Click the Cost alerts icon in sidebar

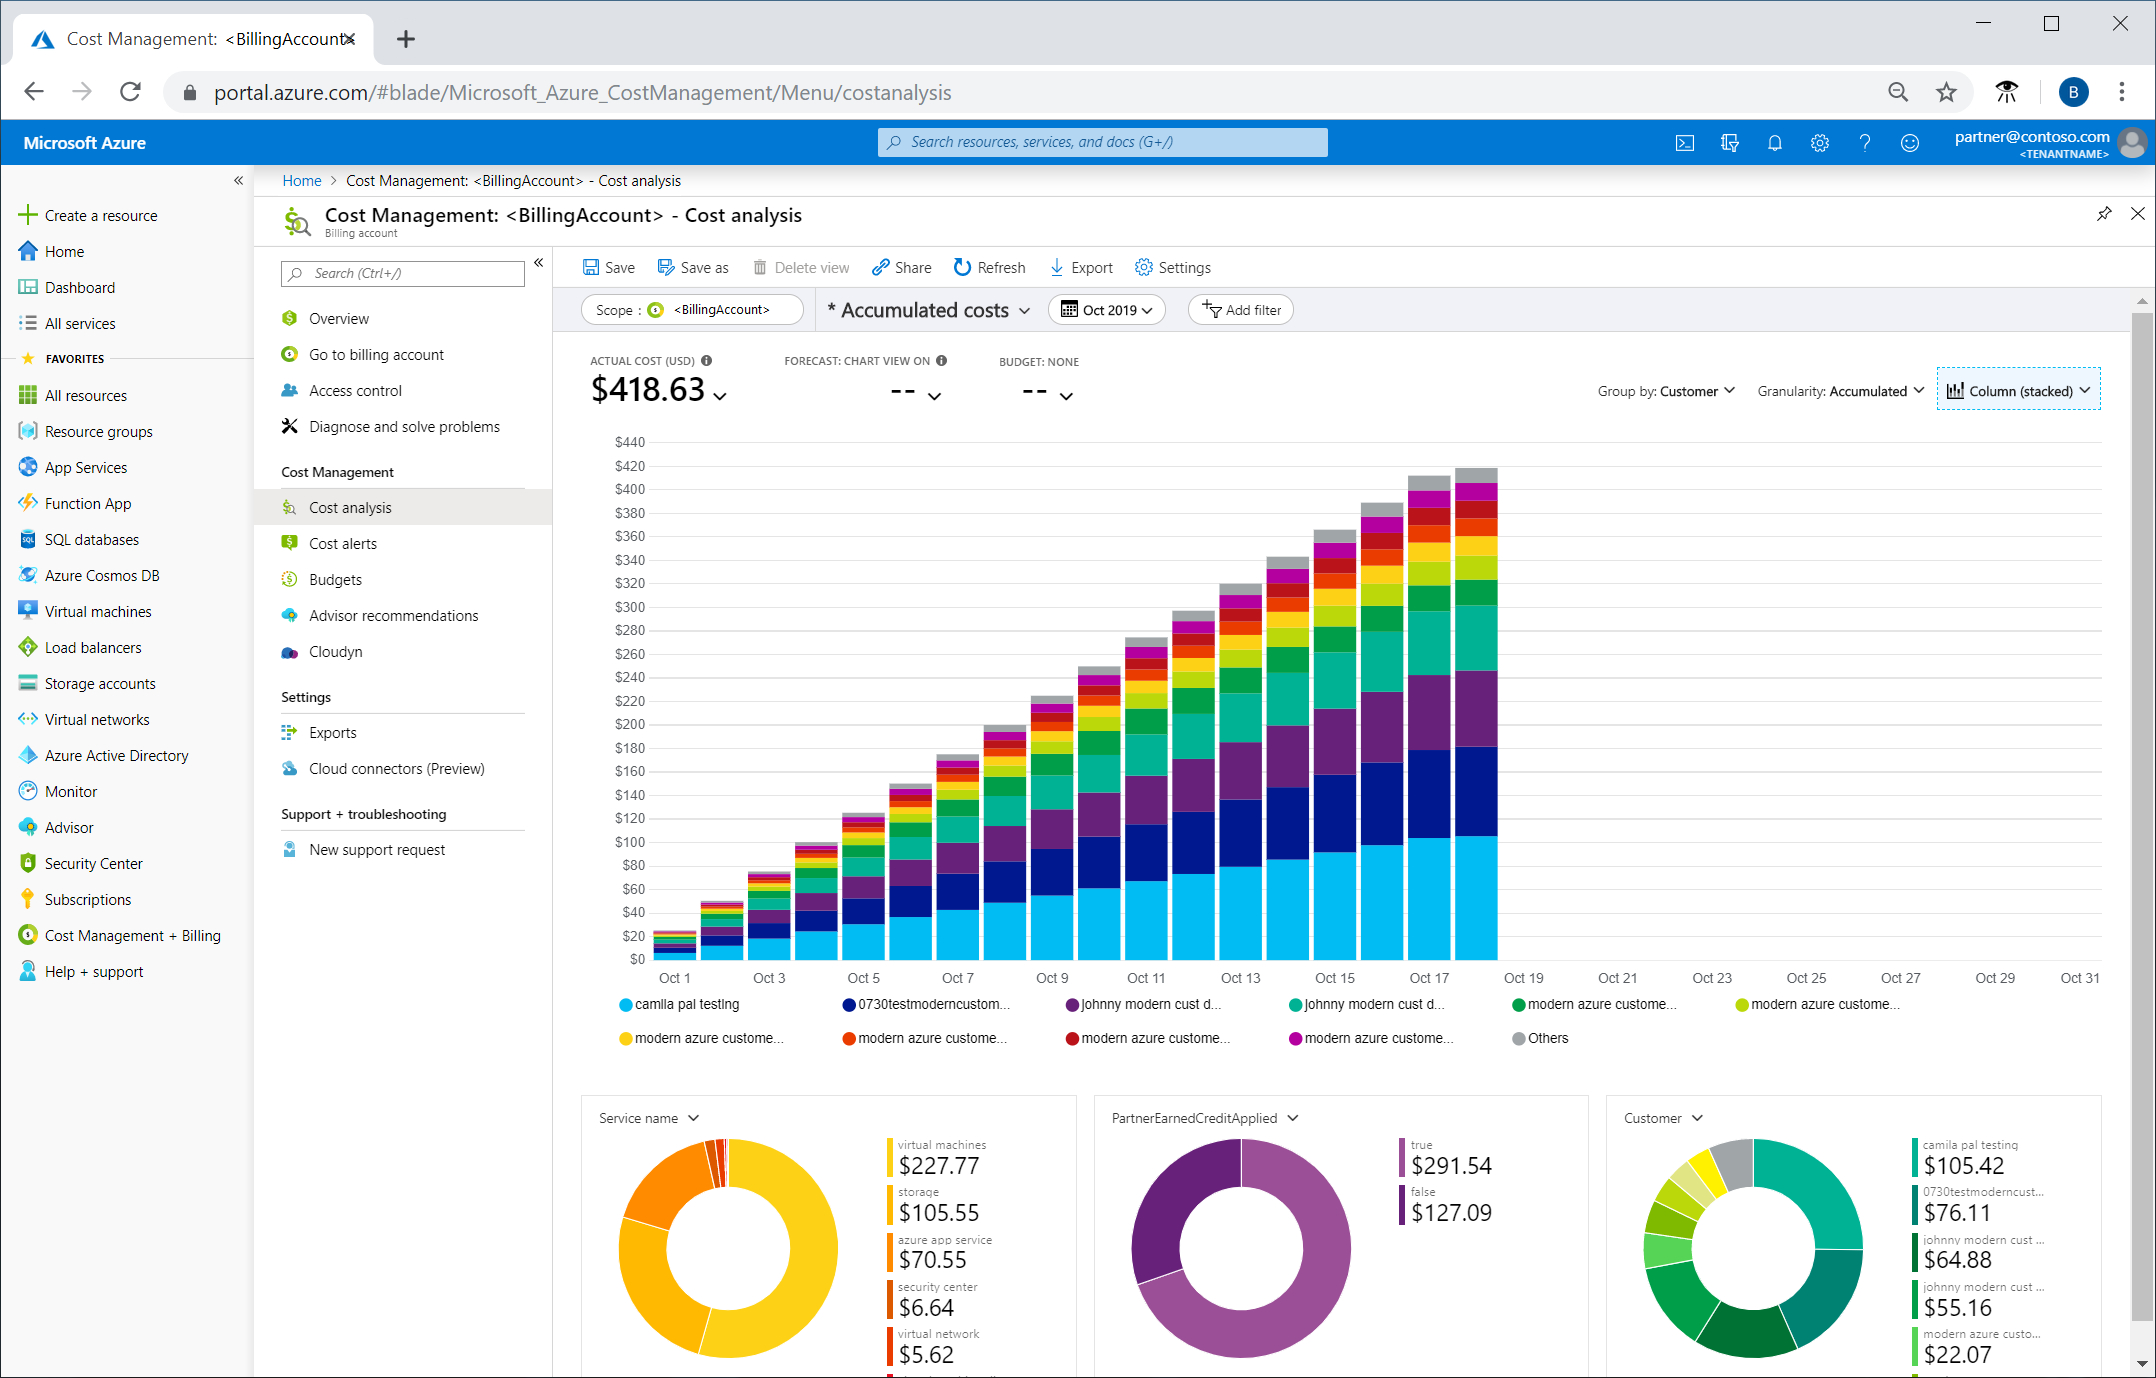(x=291, y=544)
